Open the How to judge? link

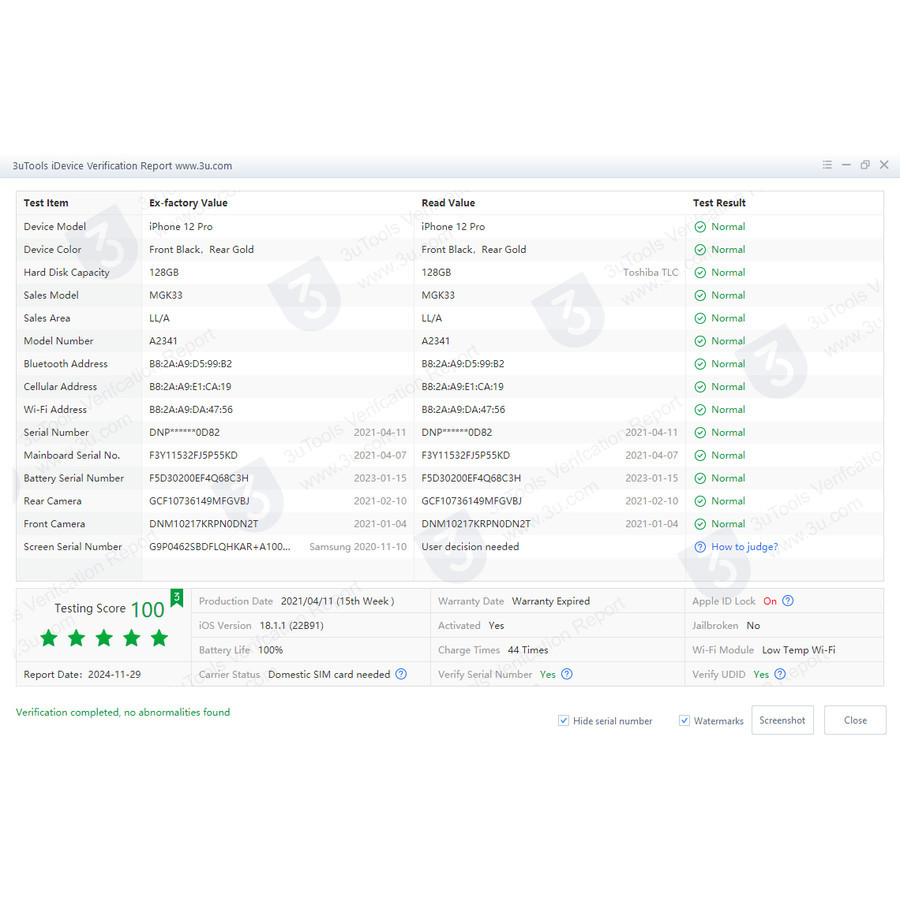[x=744, y=547]
